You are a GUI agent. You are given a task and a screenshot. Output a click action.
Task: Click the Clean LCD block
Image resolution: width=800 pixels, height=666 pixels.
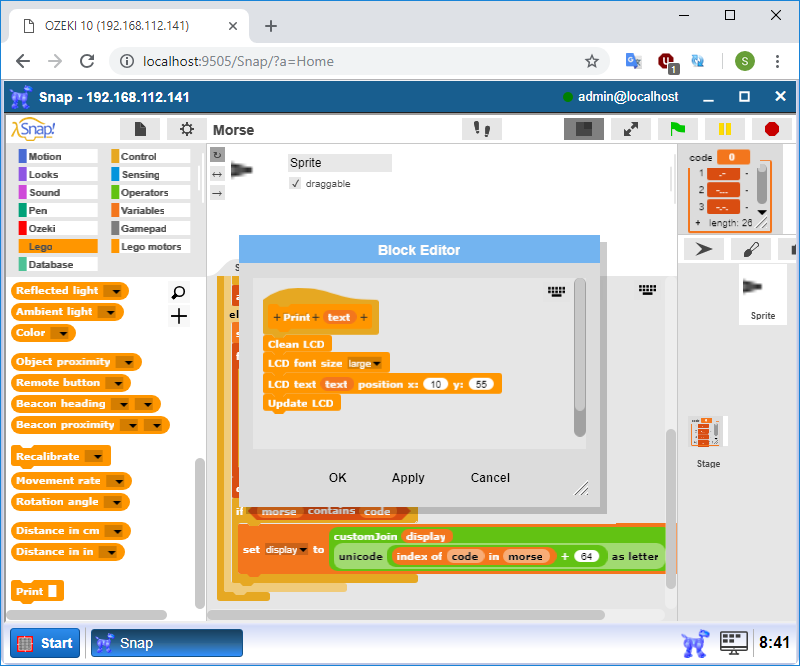tap(296, 344)
